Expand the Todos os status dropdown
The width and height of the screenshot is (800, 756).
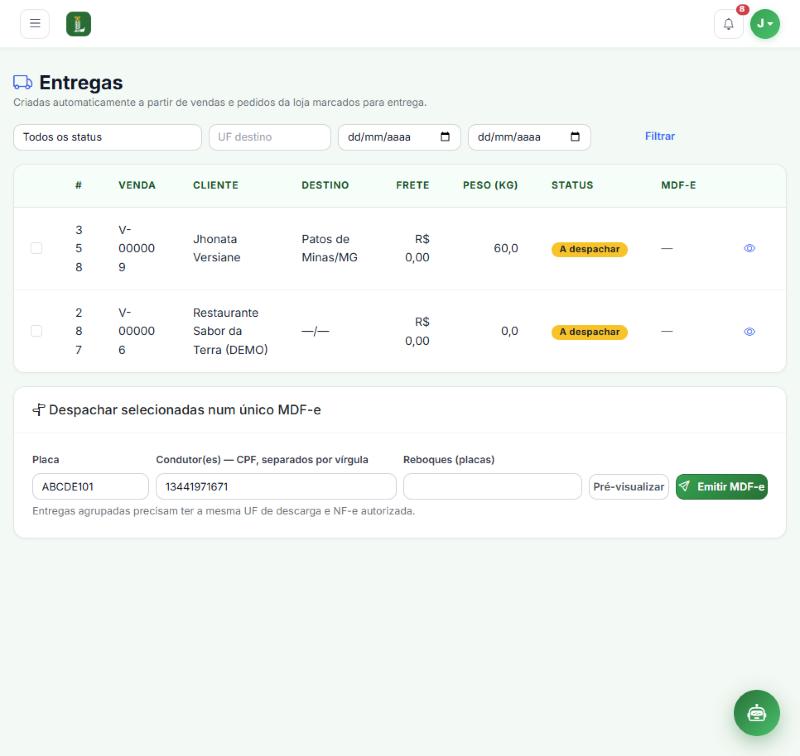pyautogui.click(x=108, y=137)
